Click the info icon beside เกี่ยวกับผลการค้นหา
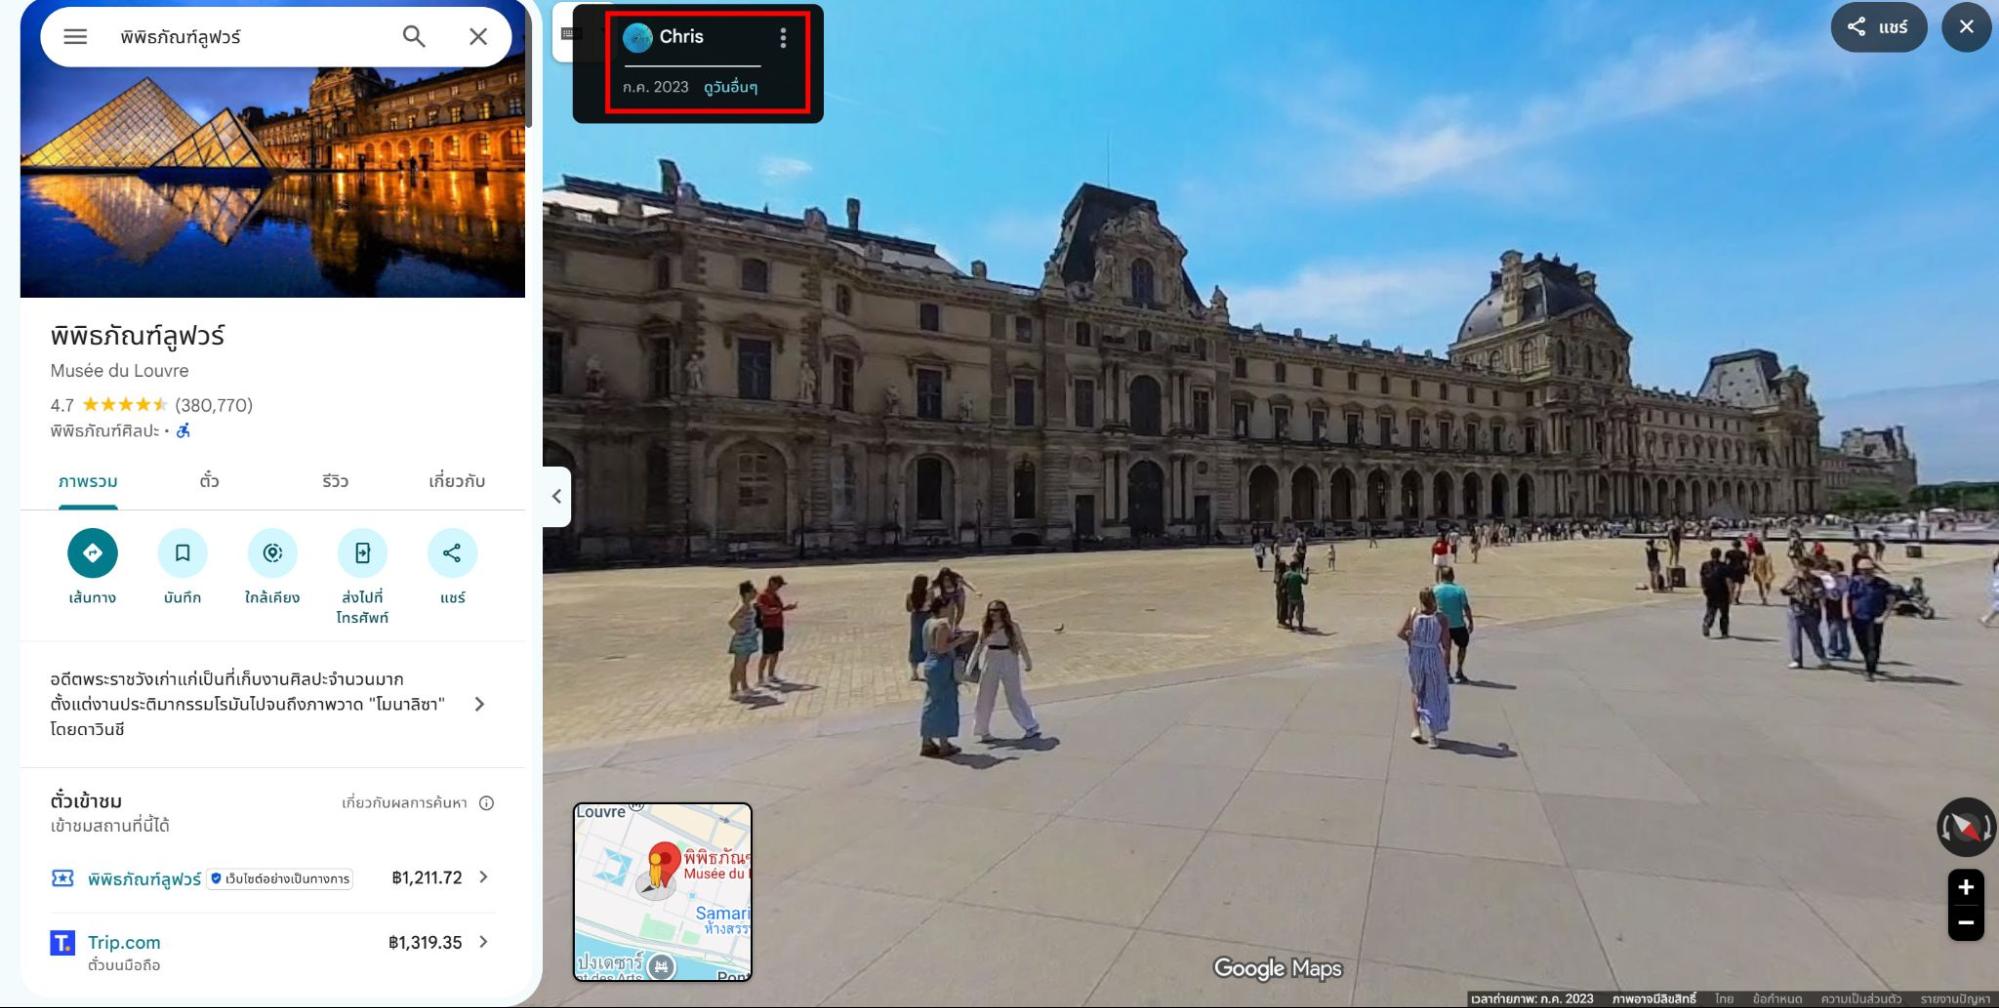 coord(487,803)
